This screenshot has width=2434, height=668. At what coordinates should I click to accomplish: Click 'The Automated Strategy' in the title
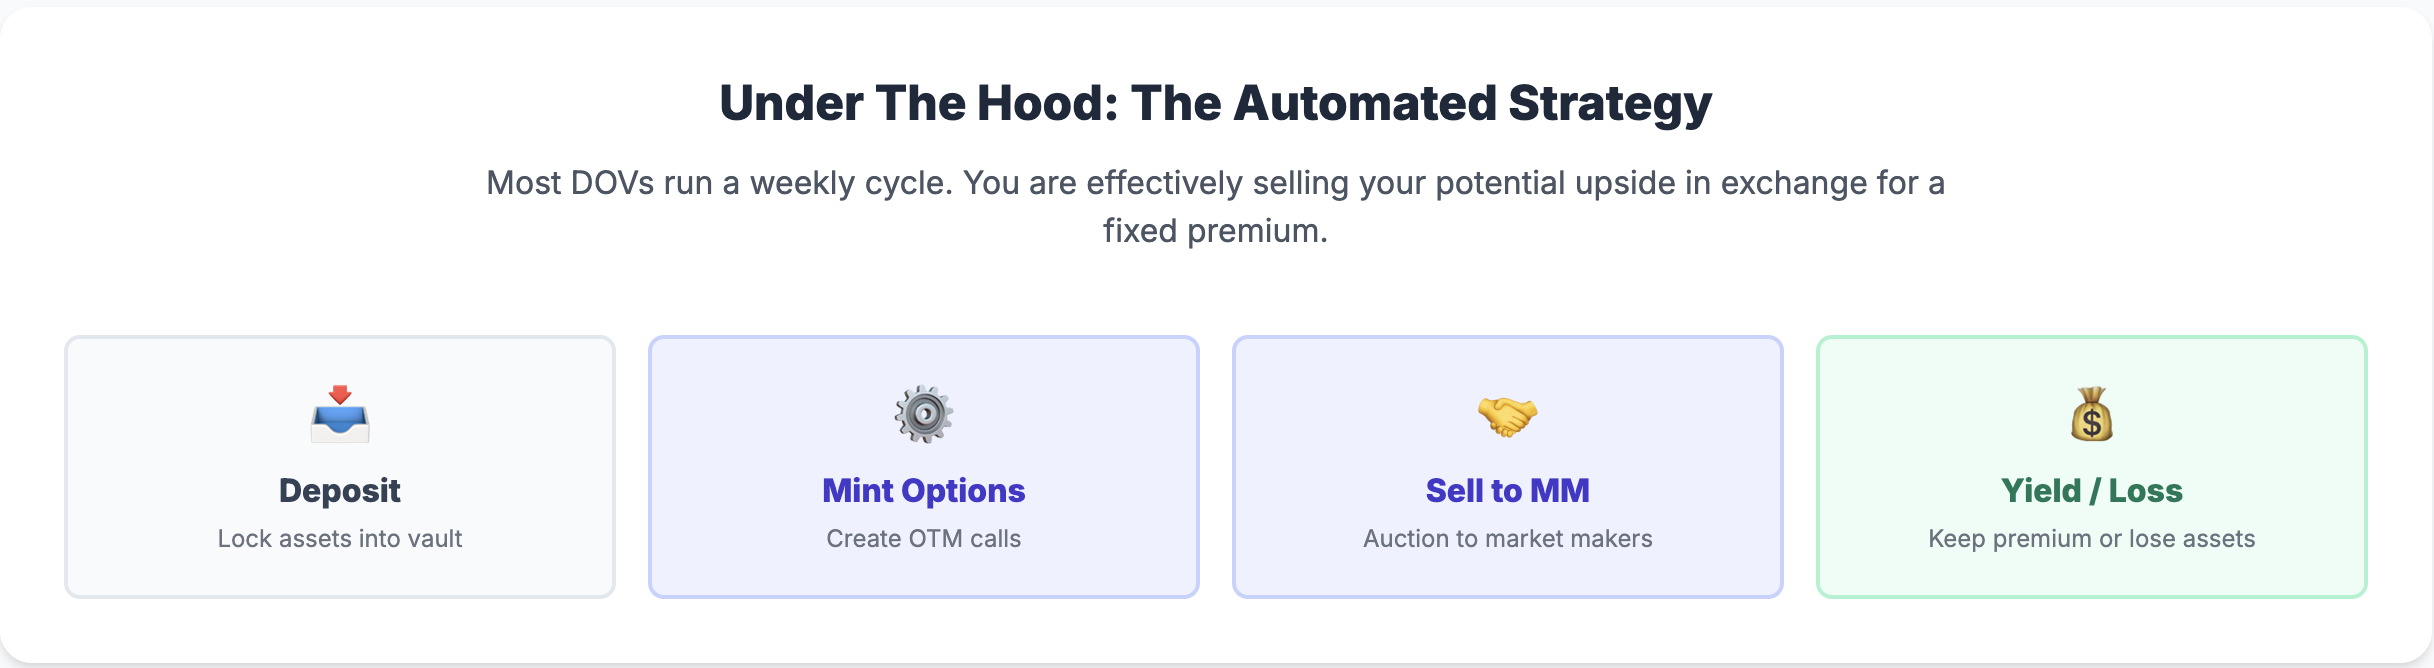pyautogui.click(x=1420, y=103)
